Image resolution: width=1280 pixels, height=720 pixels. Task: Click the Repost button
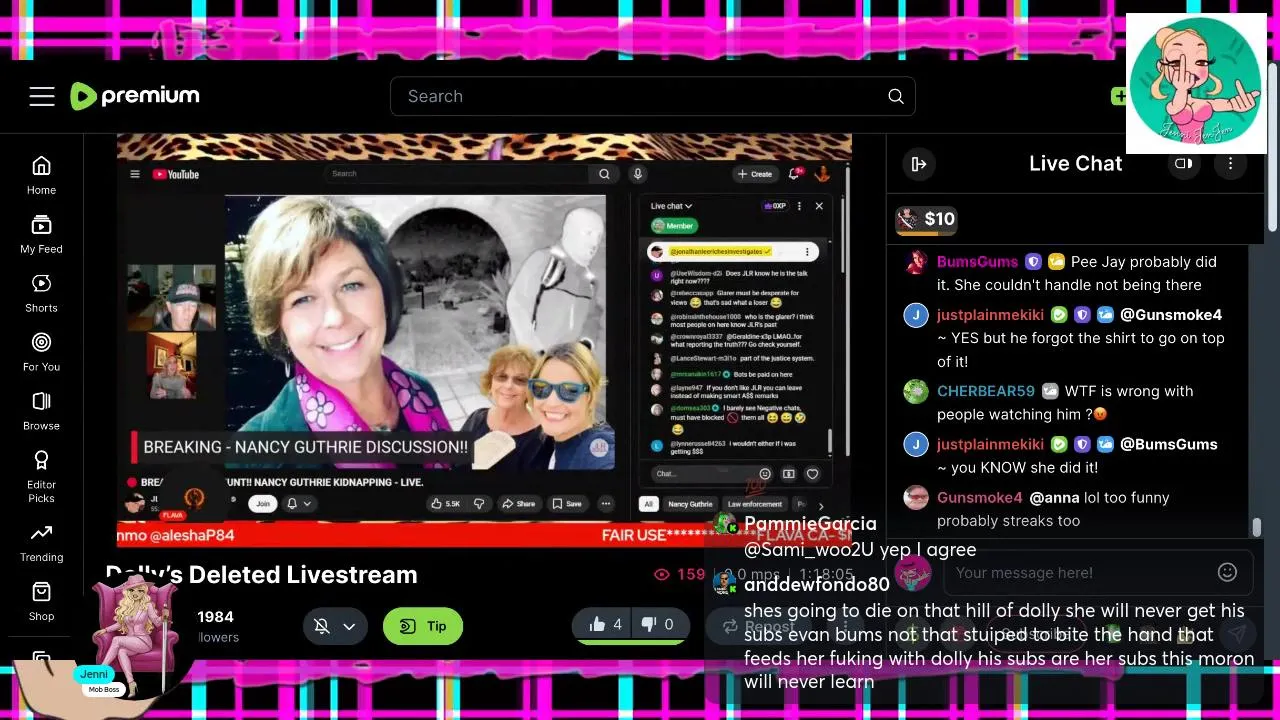[x=757, y=626]
